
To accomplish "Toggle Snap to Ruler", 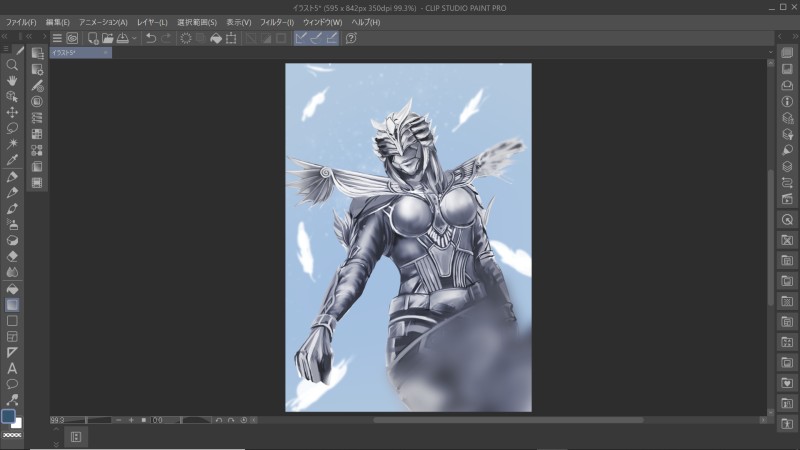I will [x=301, y=38].
